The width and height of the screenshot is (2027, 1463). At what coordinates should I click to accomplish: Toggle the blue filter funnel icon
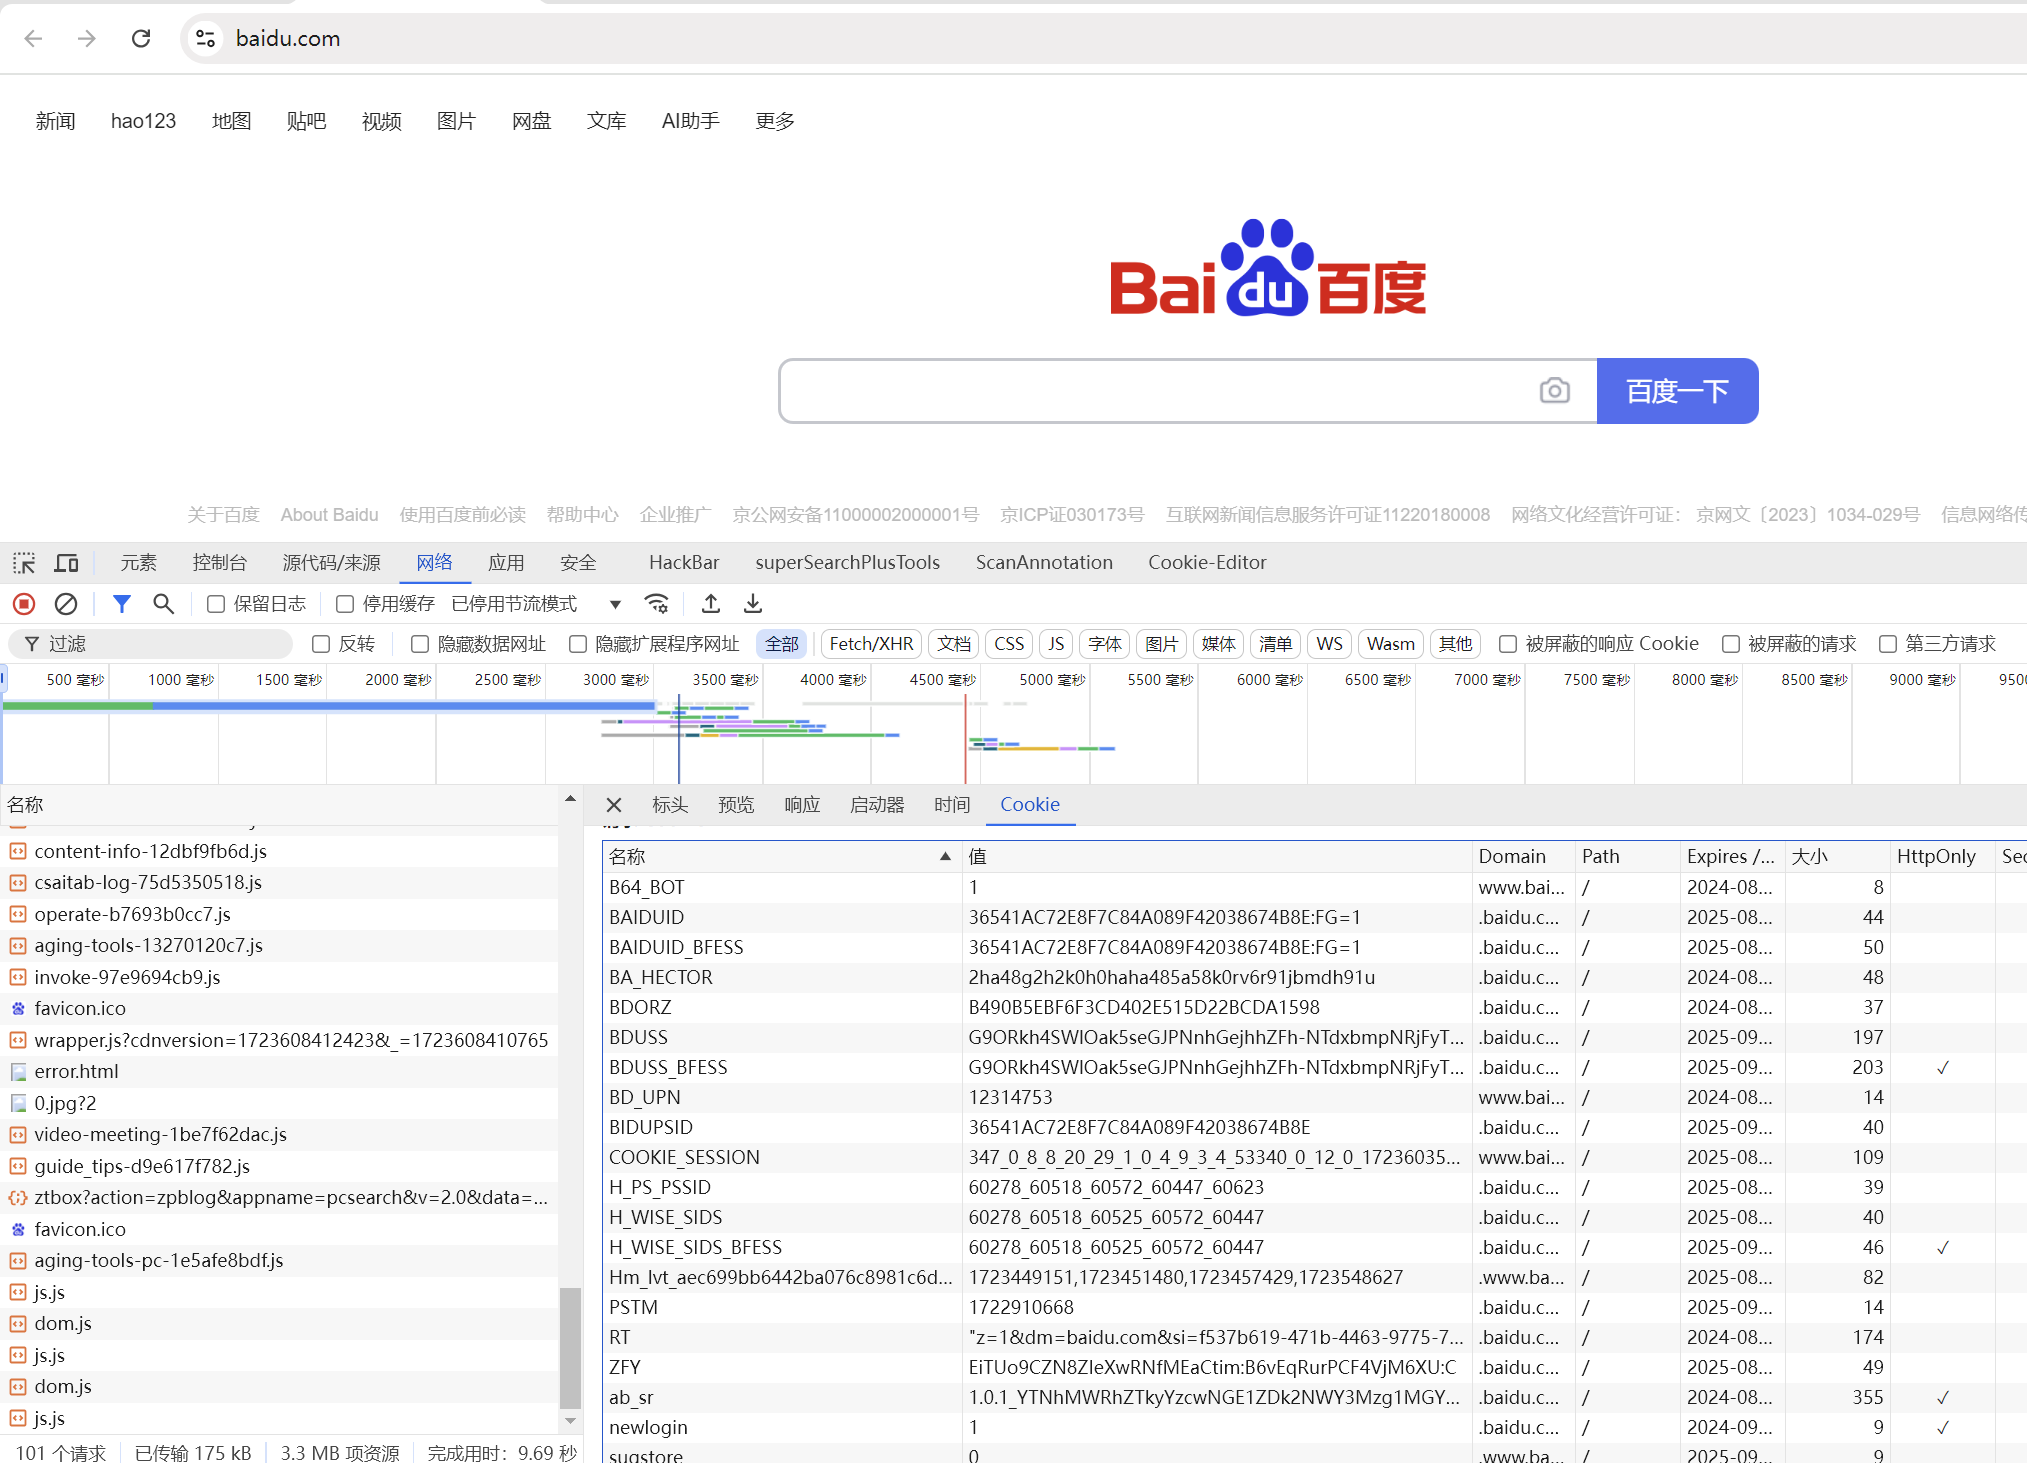[x=121, y=604]
